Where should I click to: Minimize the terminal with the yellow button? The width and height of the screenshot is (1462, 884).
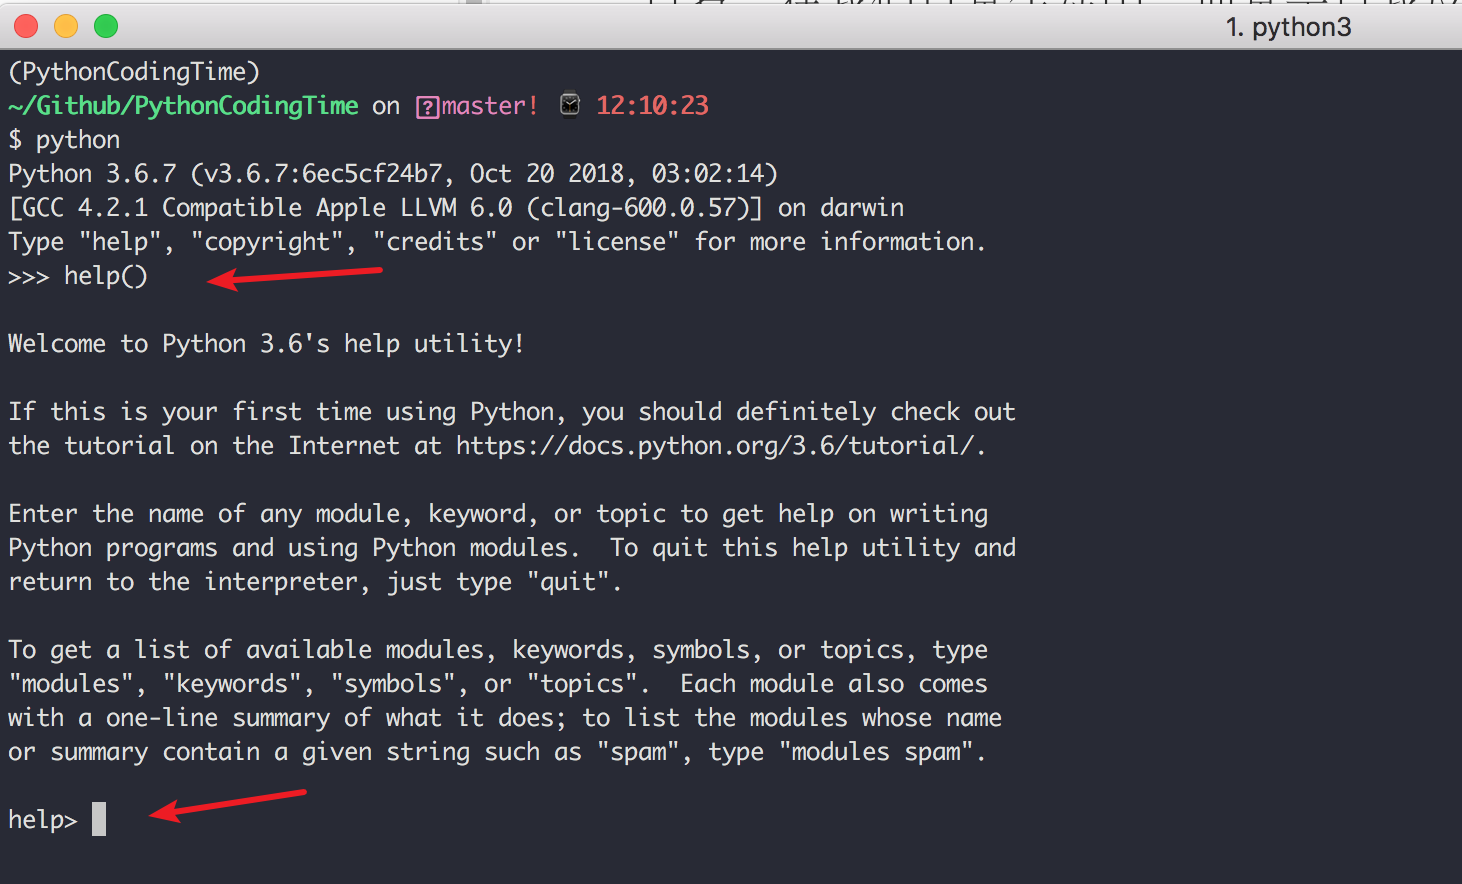pos(66,26)
